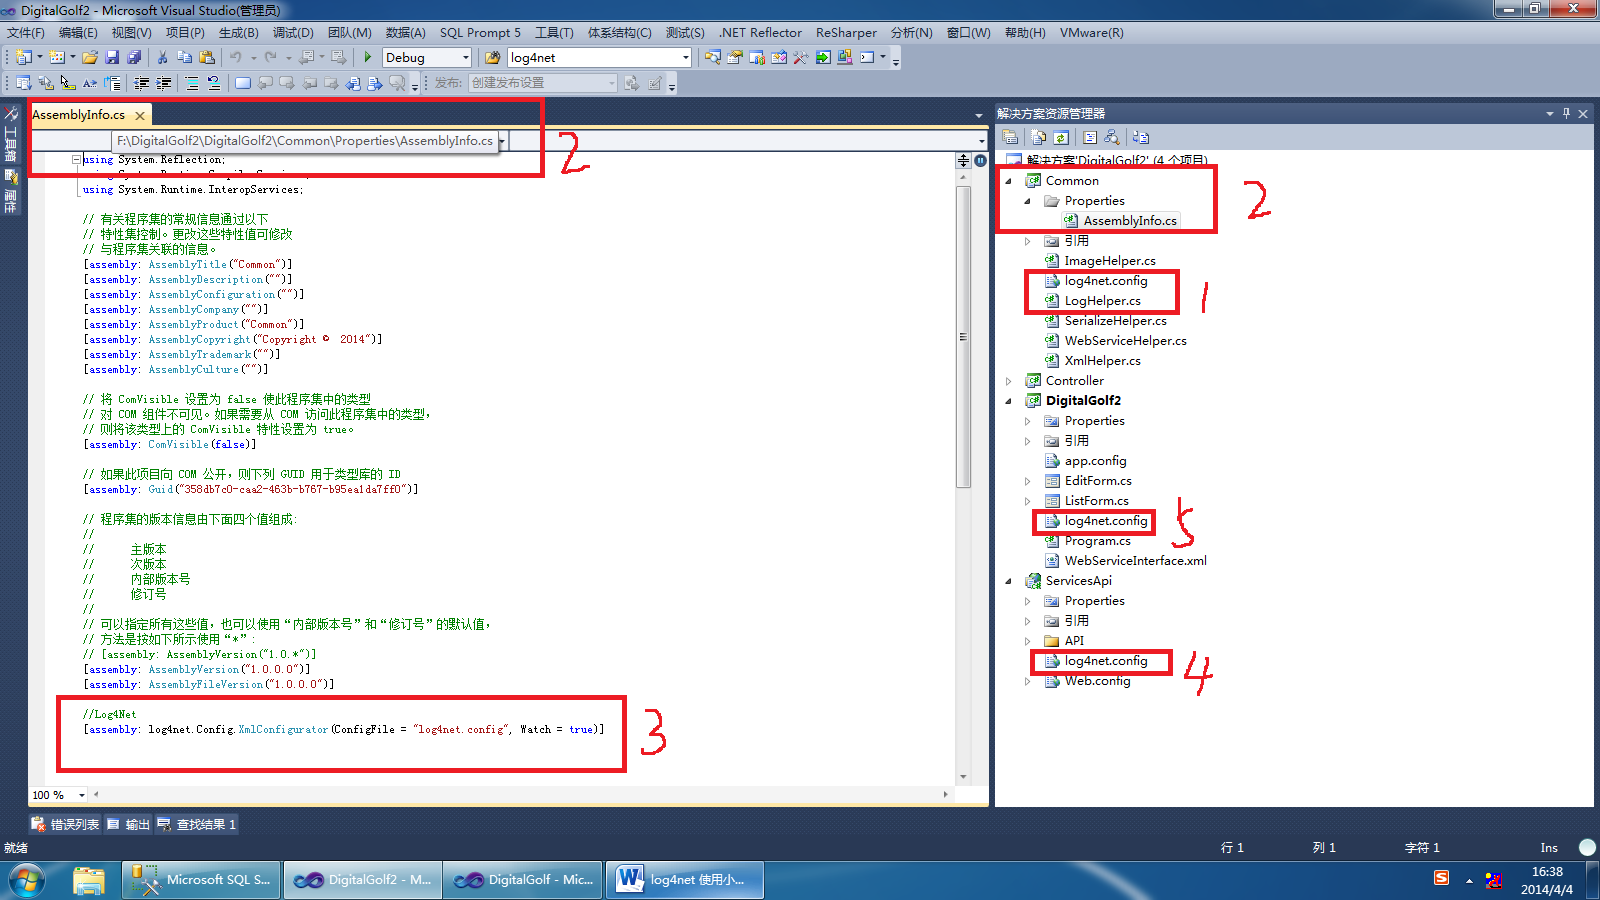Screen dimensions: 1600x900
Task: Select Program.cs in DigitalGolf2 project
Action: (1097, 541)
